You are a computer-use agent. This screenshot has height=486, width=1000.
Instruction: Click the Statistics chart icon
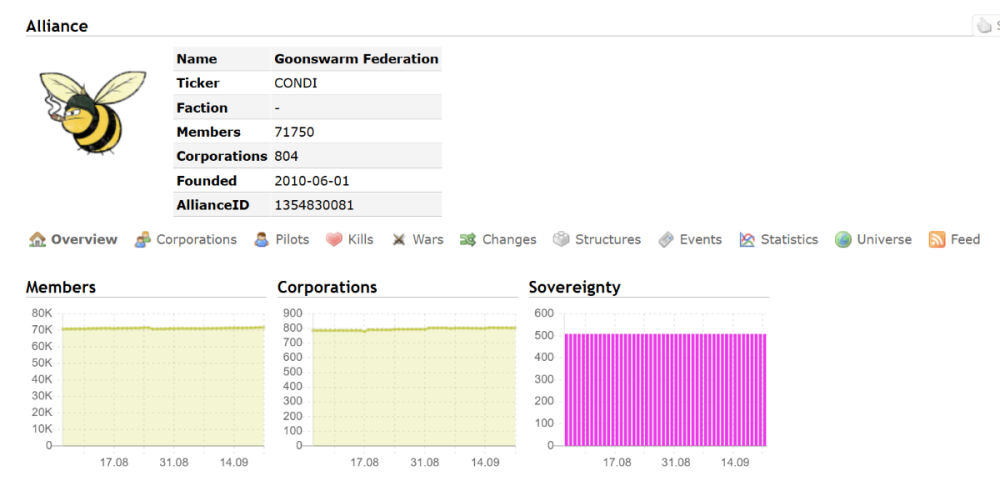(747, 240)
